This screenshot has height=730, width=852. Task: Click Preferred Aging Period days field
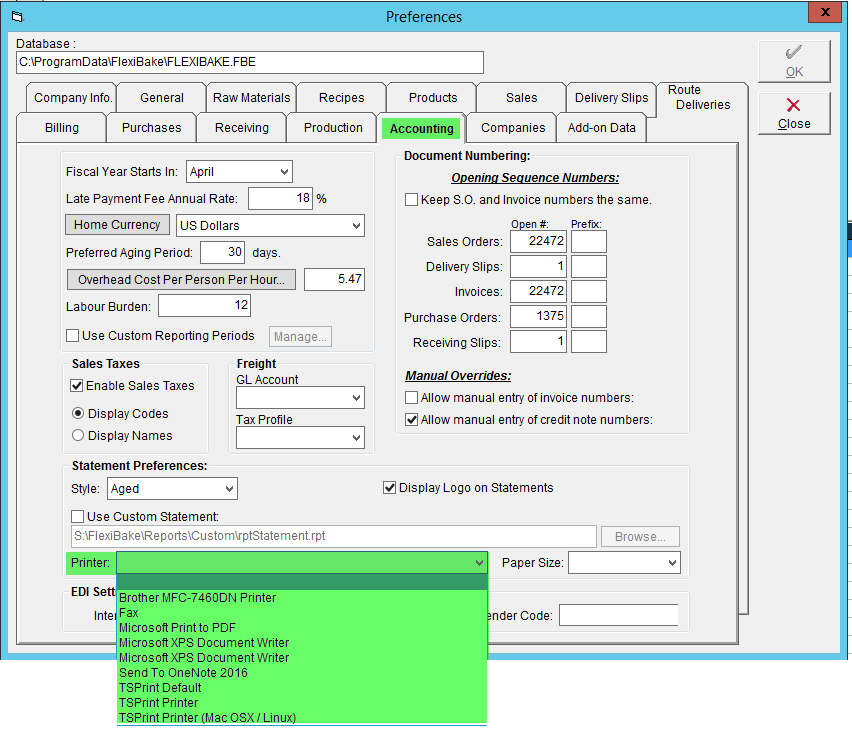click(222, 252)
